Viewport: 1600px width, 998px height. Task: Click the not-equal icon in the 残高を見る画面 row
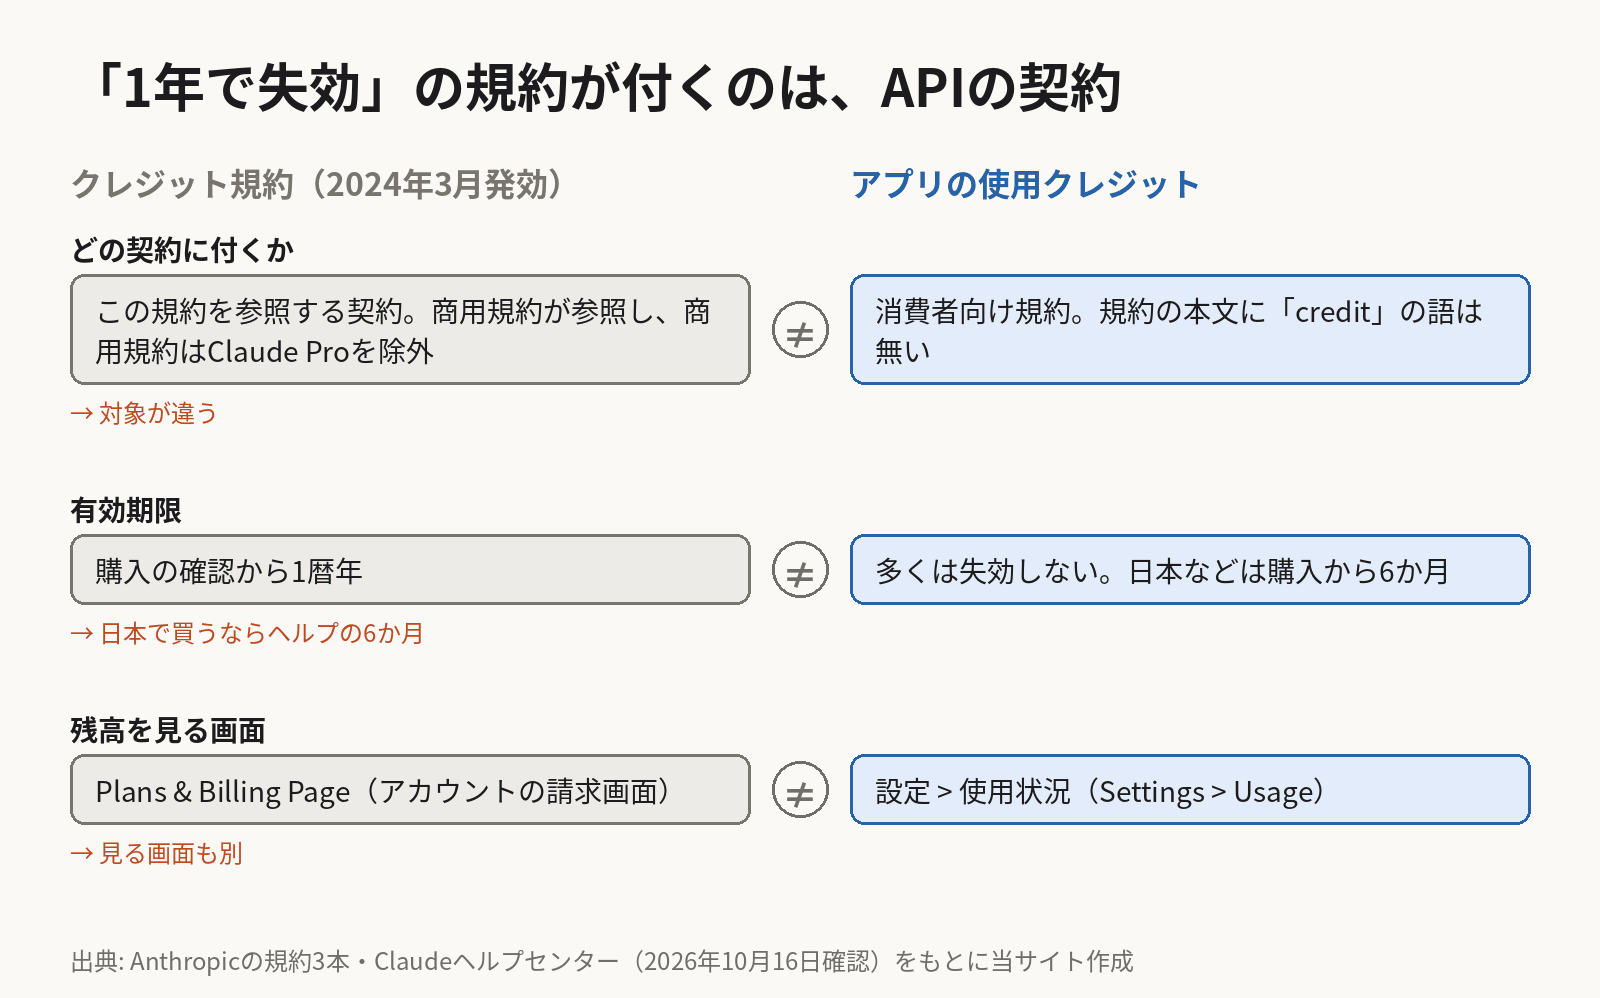800,790
